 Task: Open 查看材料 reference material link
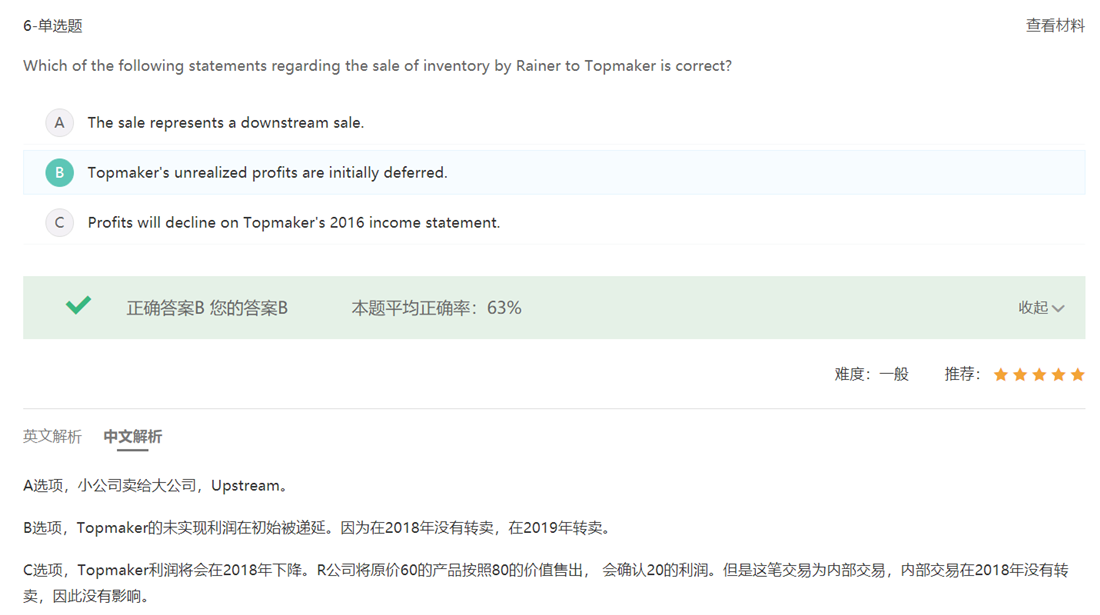1055,26
